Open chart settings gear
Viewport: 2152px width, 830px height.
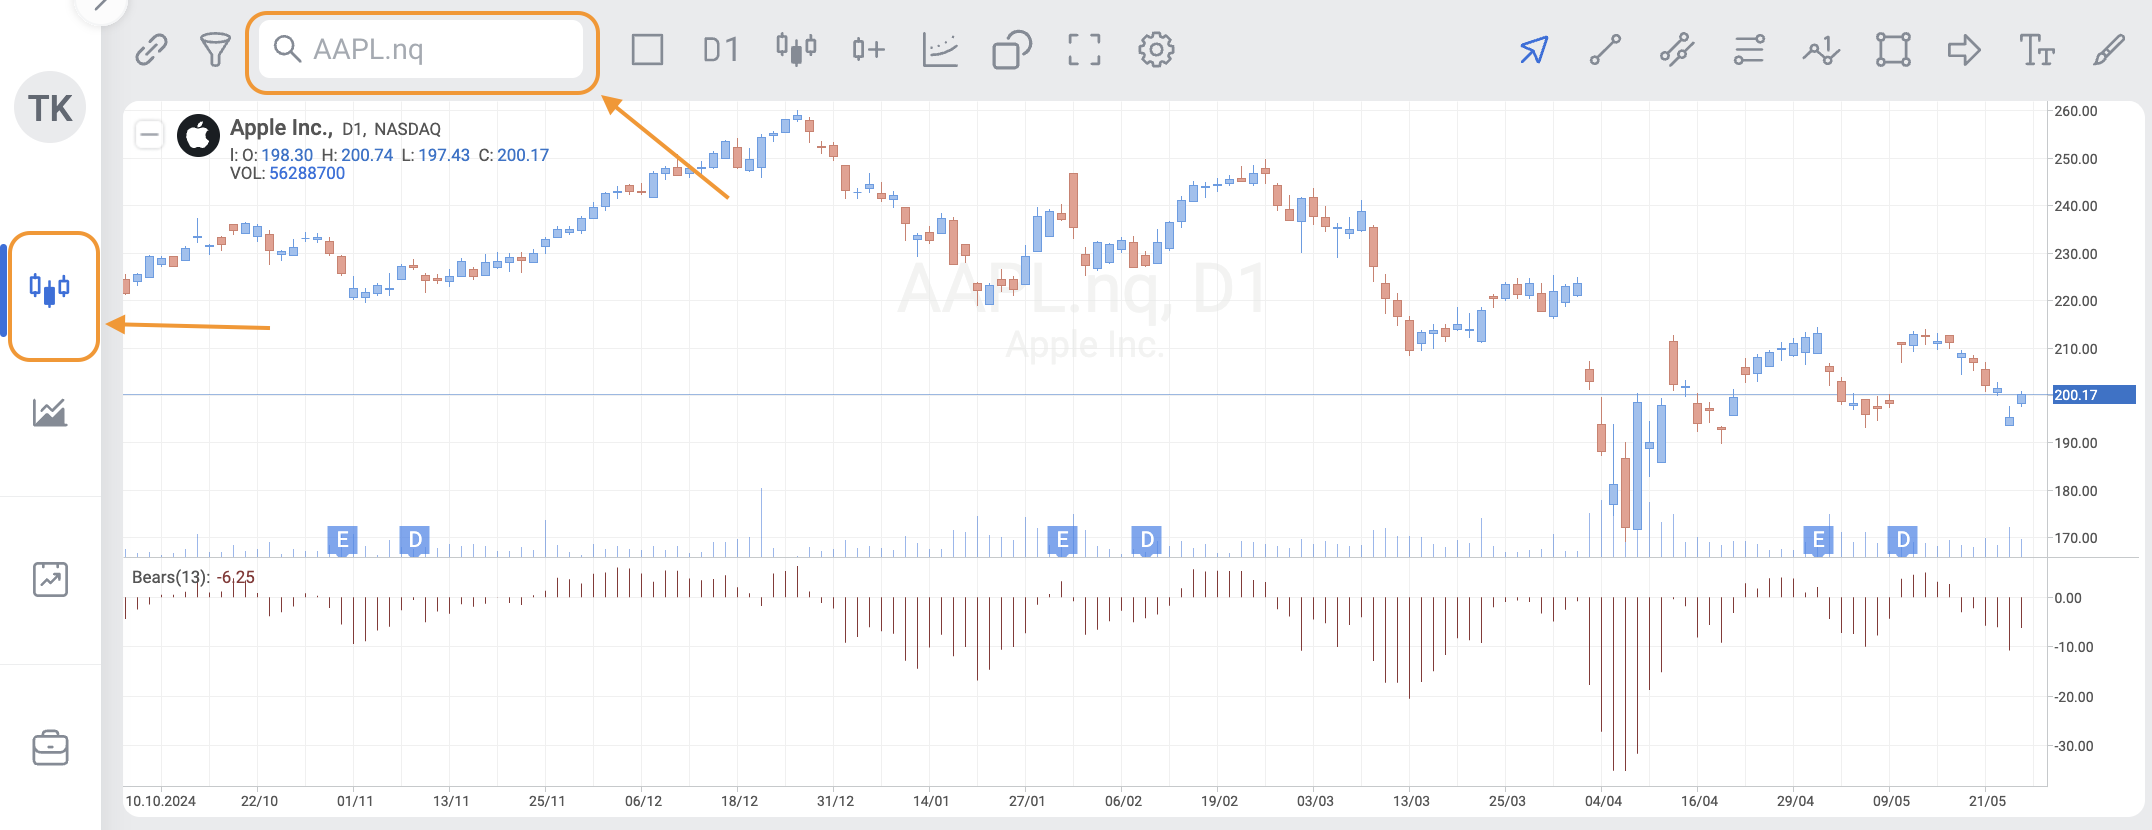coord(1156,49)
